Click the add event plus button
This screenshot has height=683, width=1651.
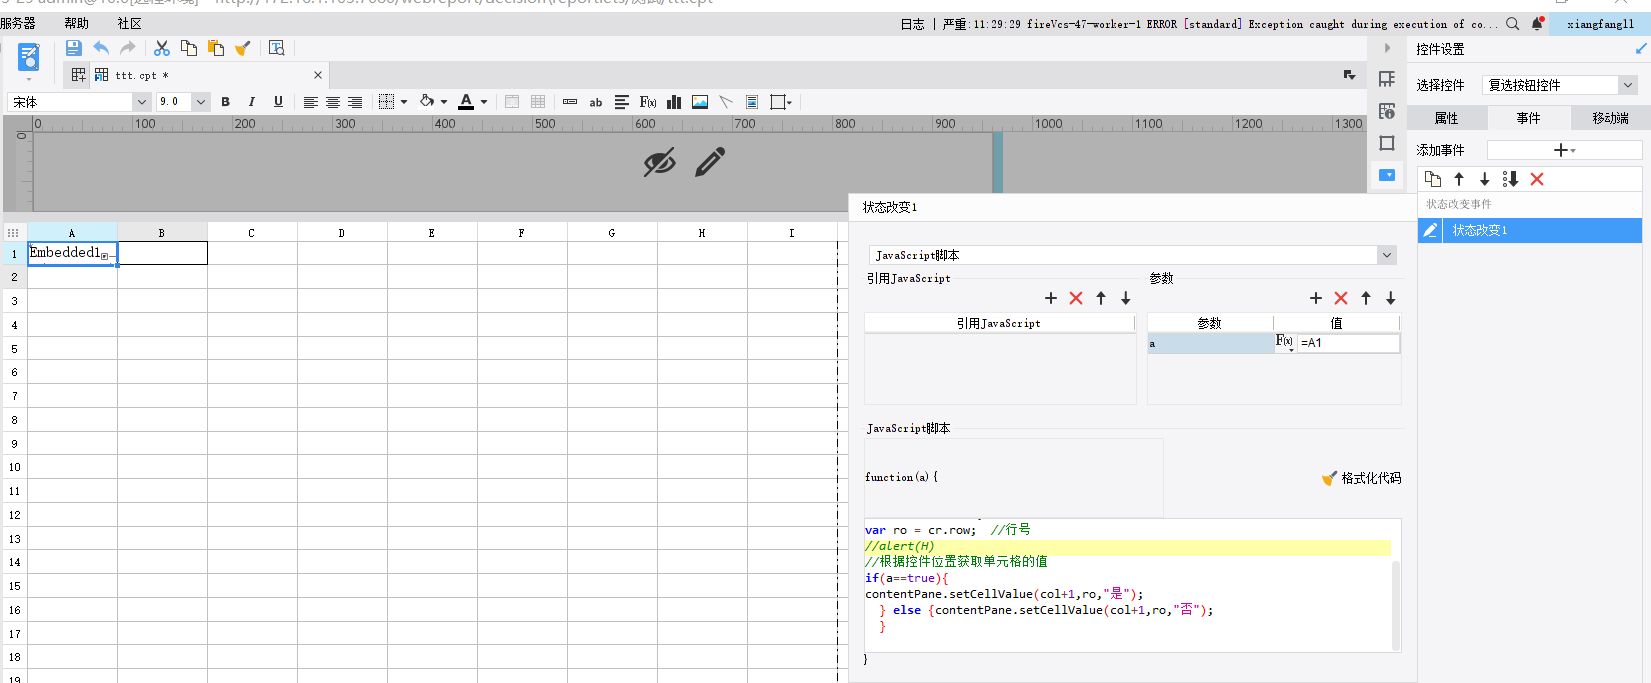pyautogui.click(x=1564, y=150)
